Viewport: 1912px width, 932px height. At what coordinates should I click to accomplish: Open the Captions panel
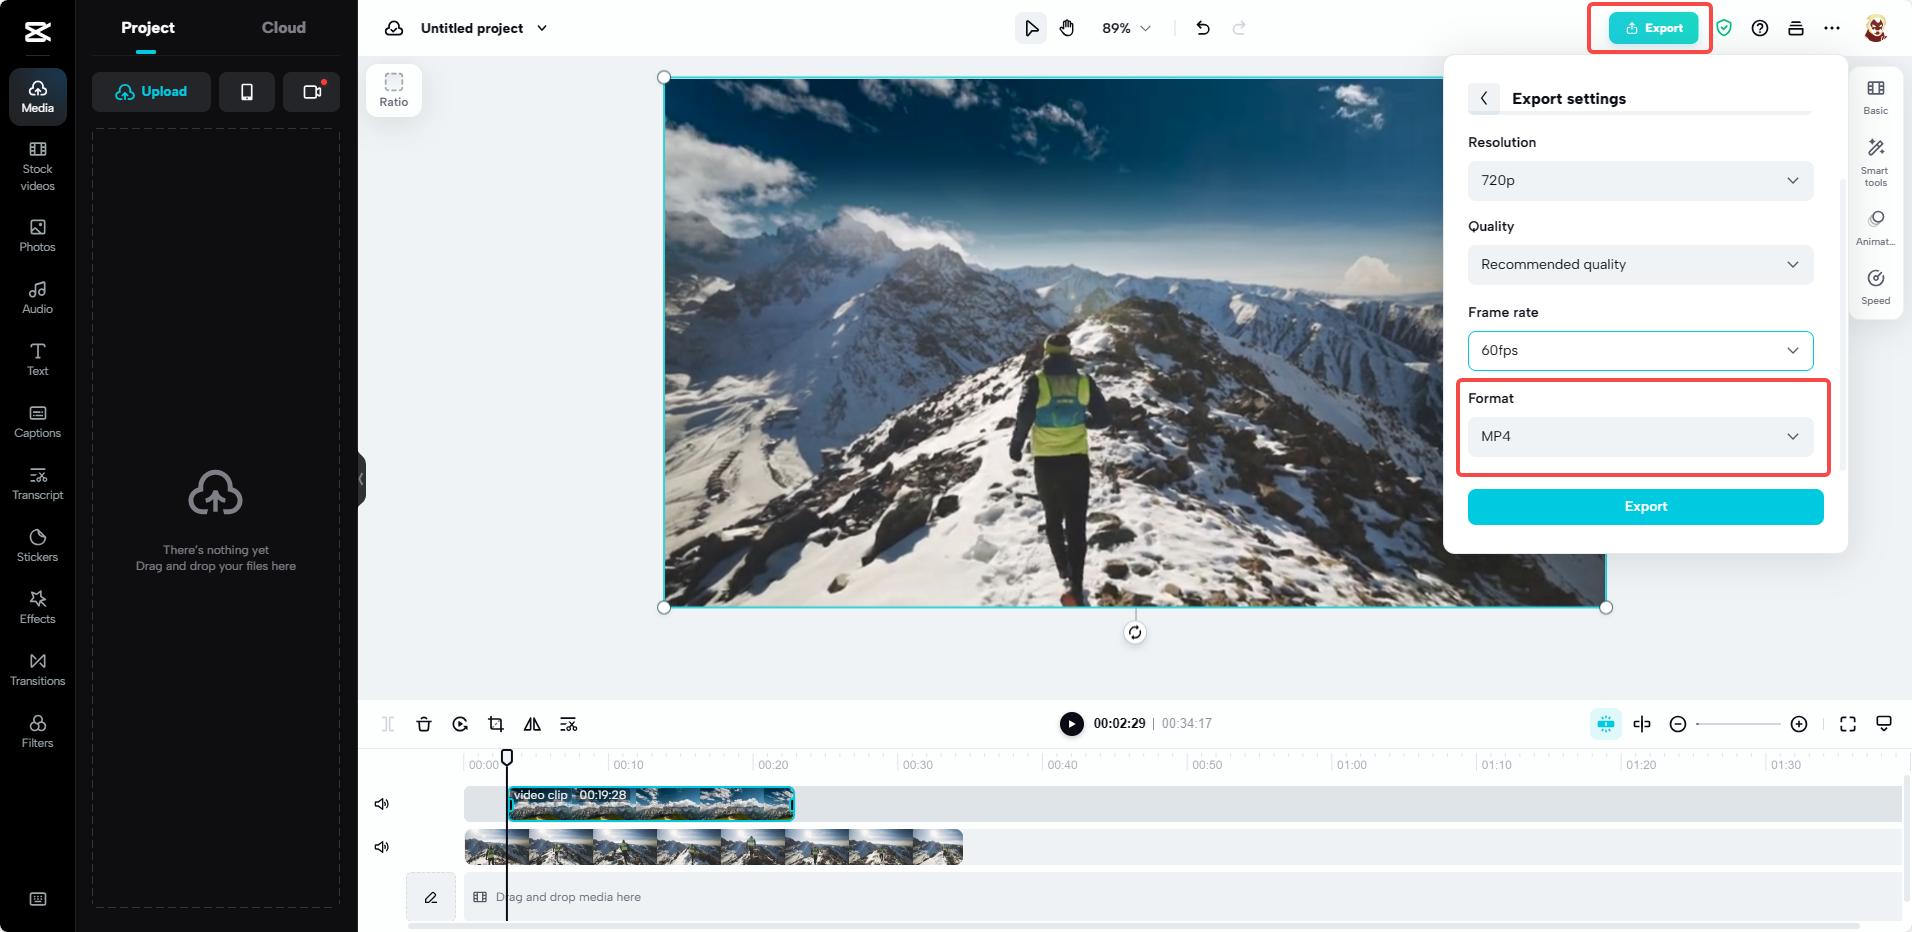point(38,422)
